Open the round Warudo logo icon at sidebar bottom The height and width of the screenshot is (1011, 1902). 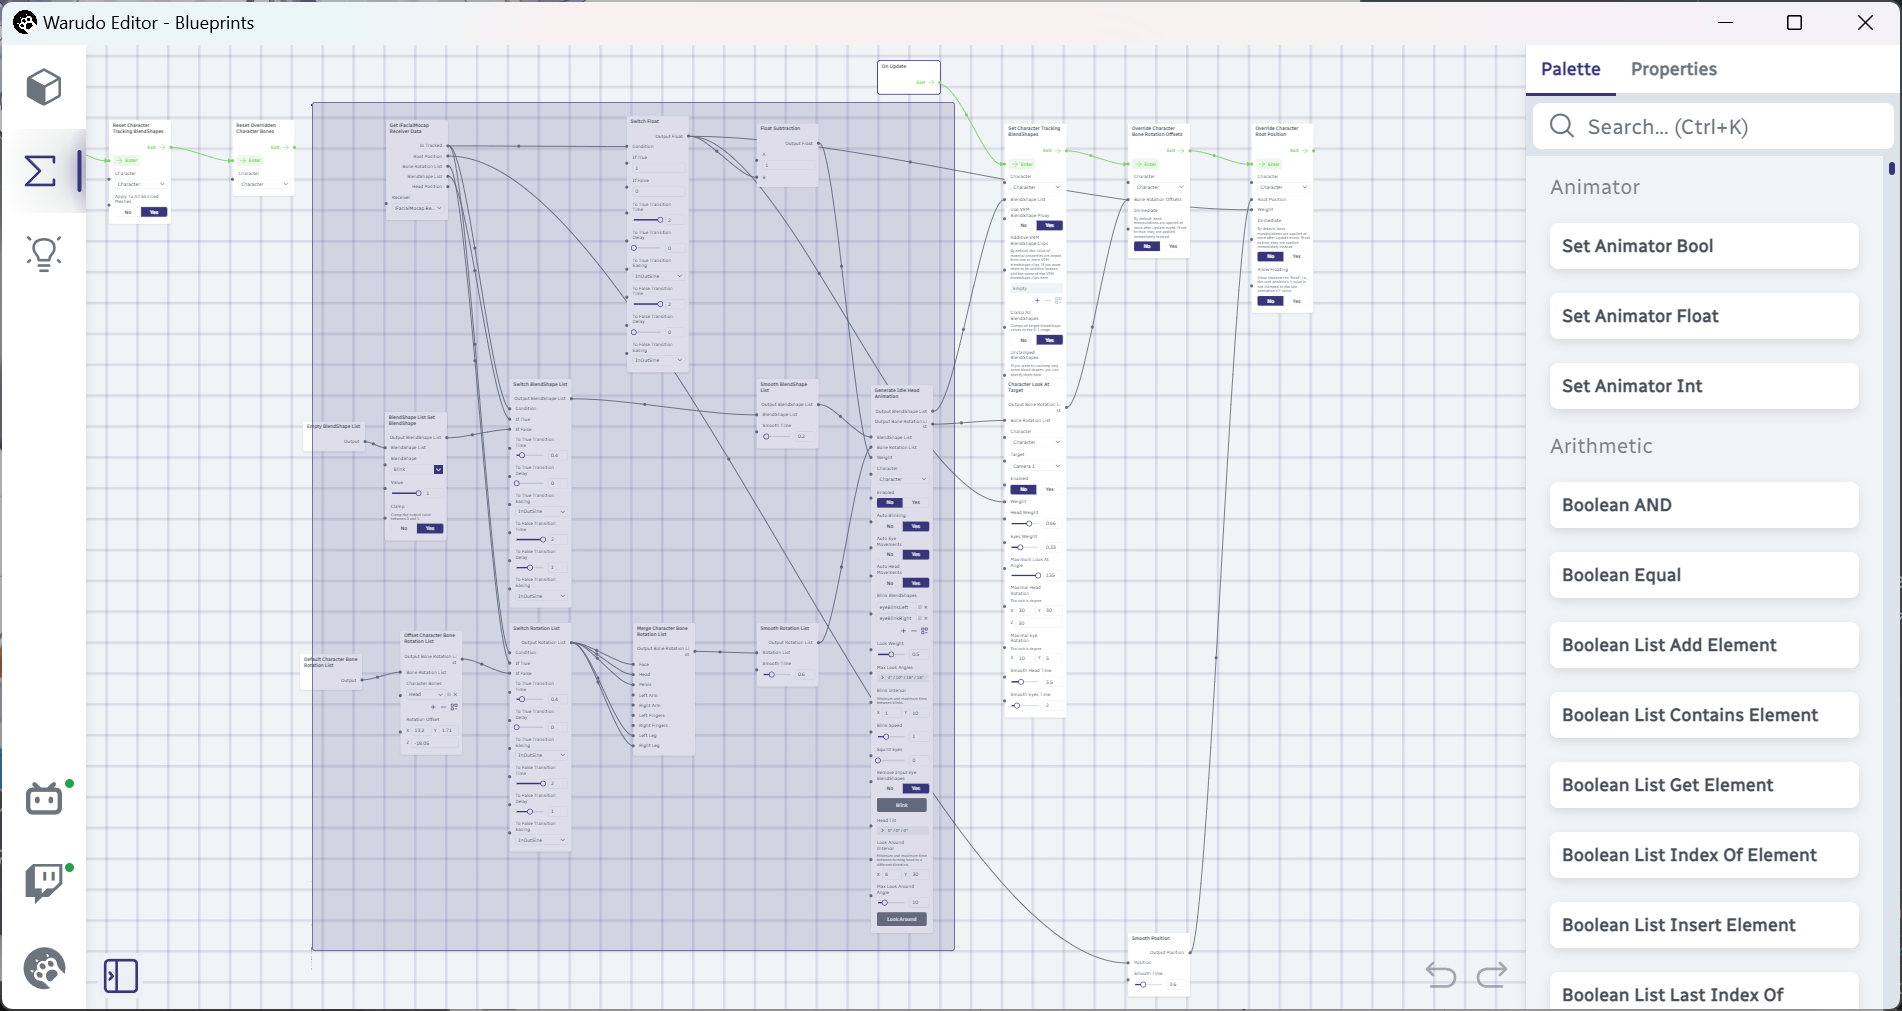pos(44,968)
